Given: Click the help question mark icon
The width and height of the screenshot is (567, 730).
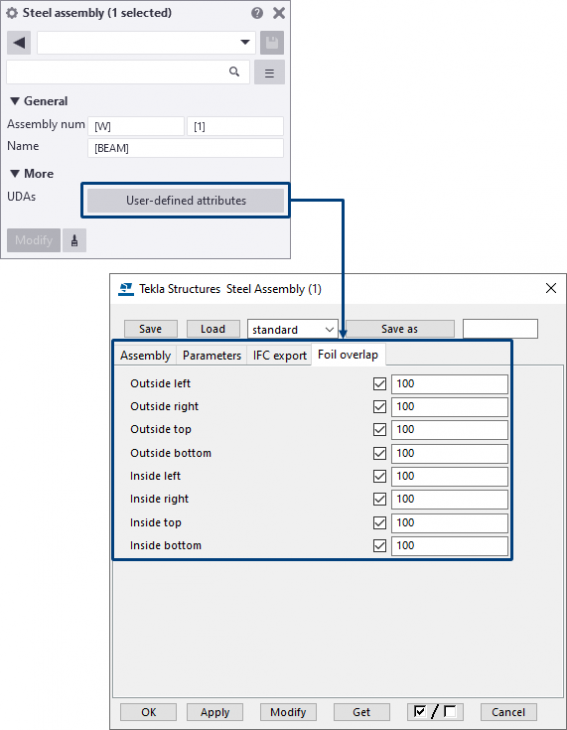Looking at the screenshot, I should pyautogui.click(x=257, y=13).
